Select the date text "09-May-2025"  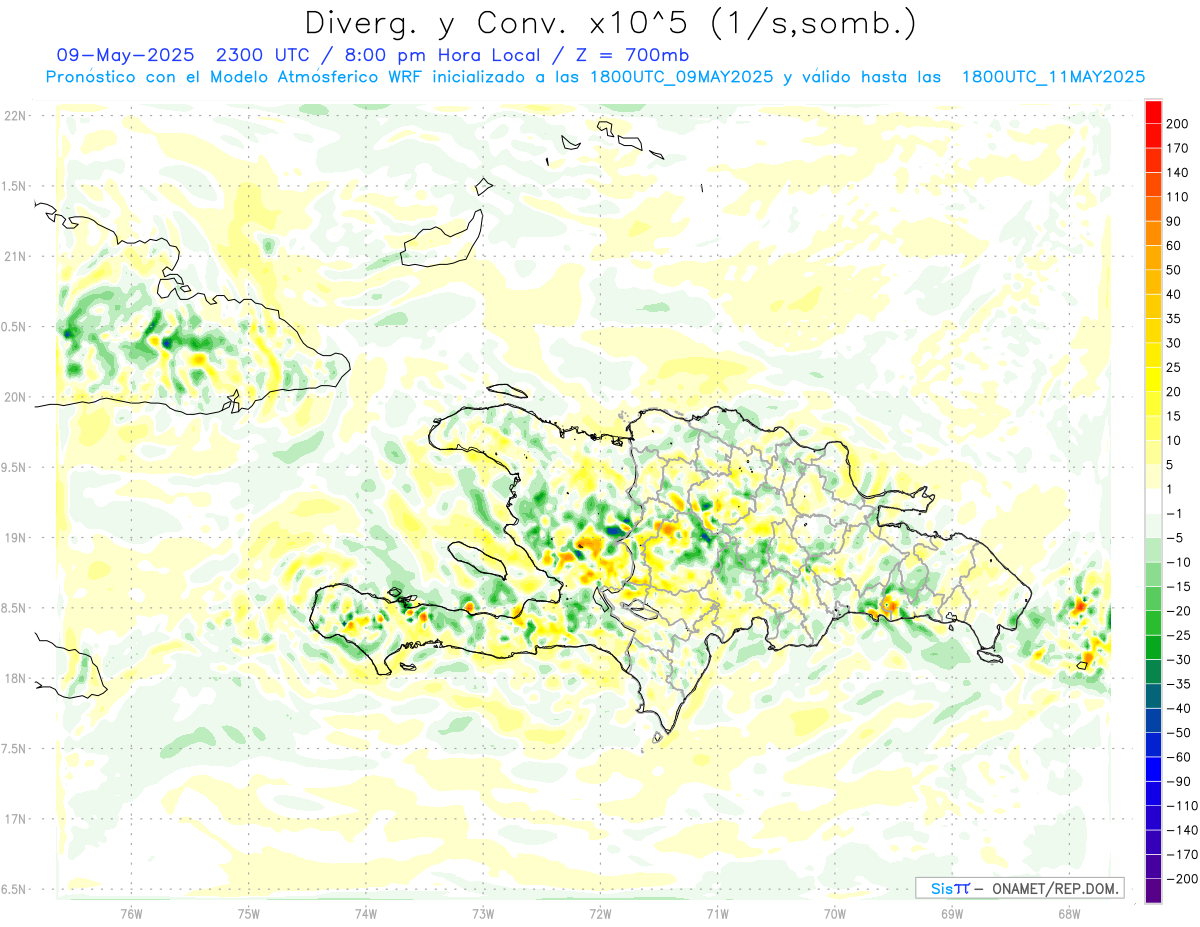pos(126,55)
